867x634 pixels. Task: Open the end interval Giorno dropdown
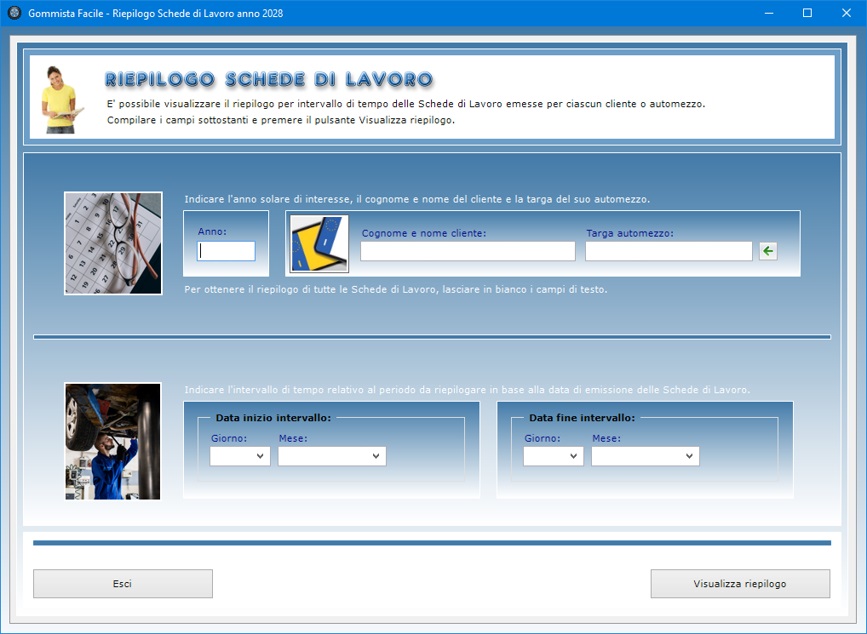click(x=553, y=456)
